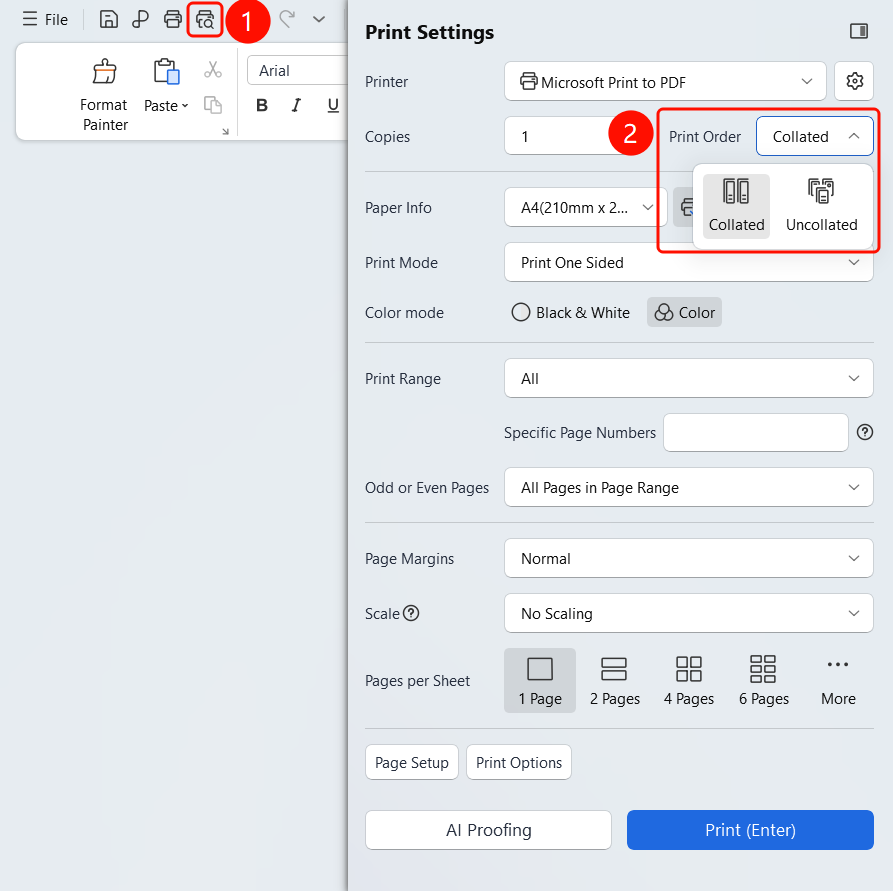893x891 pixels.
Task: Click the Paste button
Action: (166, 85)
